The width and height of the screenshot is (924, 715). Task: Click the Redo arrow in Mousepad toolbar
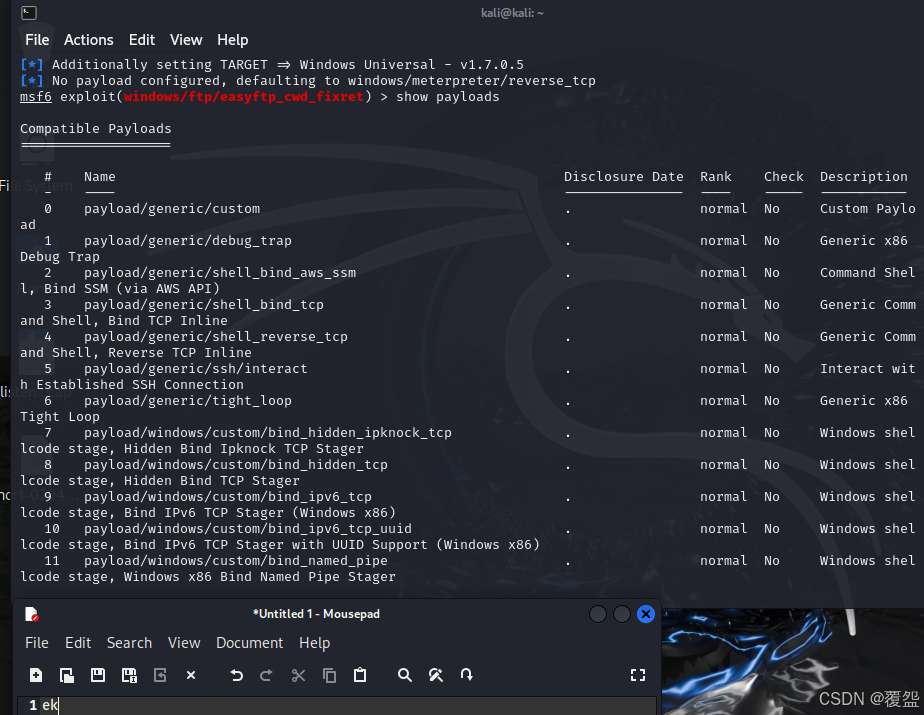(266, 675)
